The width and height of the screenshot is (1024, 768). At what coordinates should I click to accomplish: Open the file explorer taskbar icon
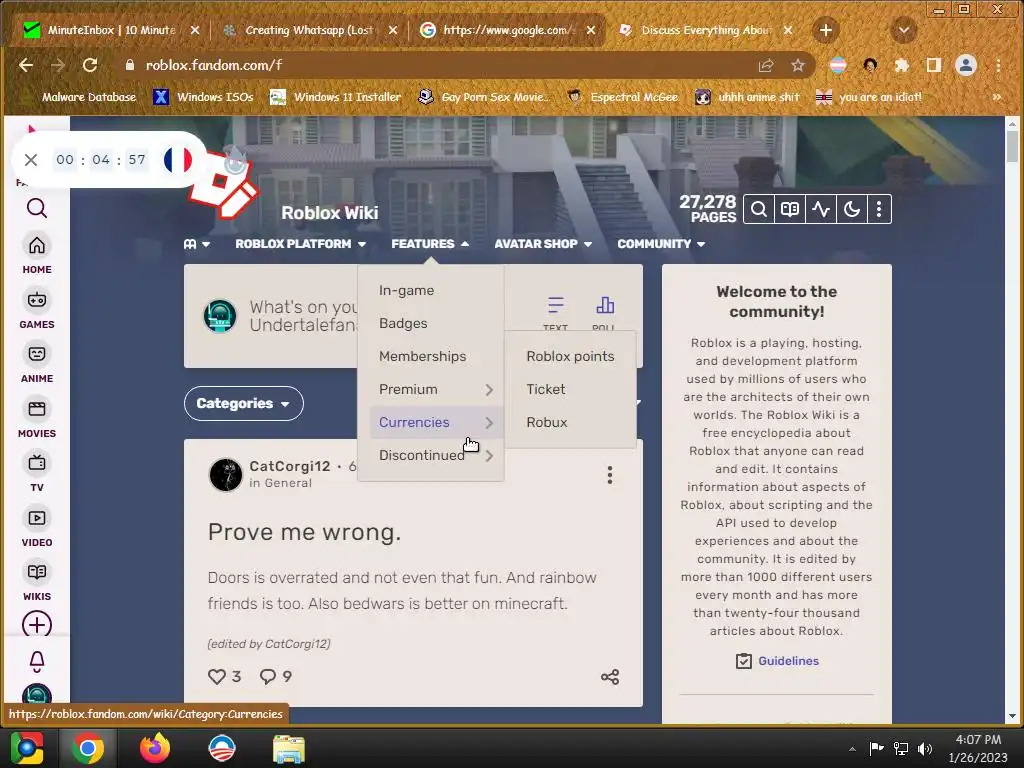[288, 748]
